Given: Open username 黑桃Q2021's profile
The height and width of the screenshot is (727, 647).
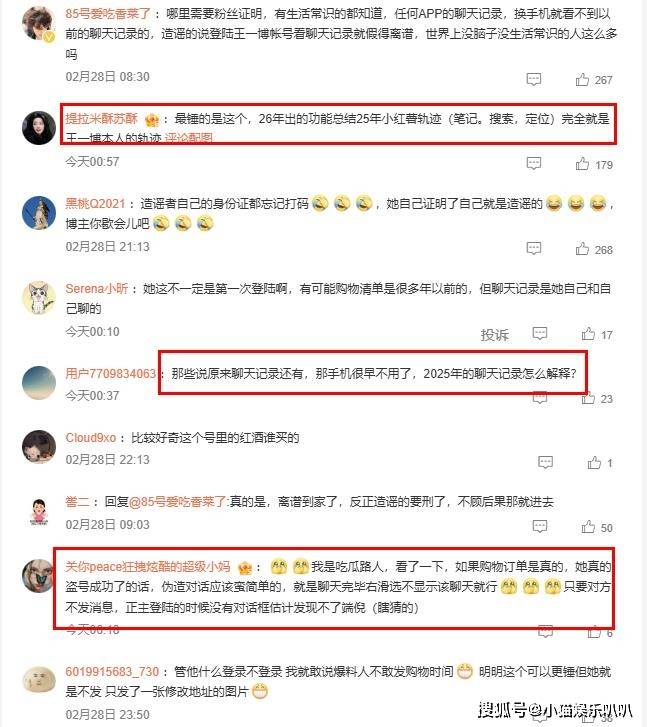Looking at the screenshot, I should tap(95, 204).
